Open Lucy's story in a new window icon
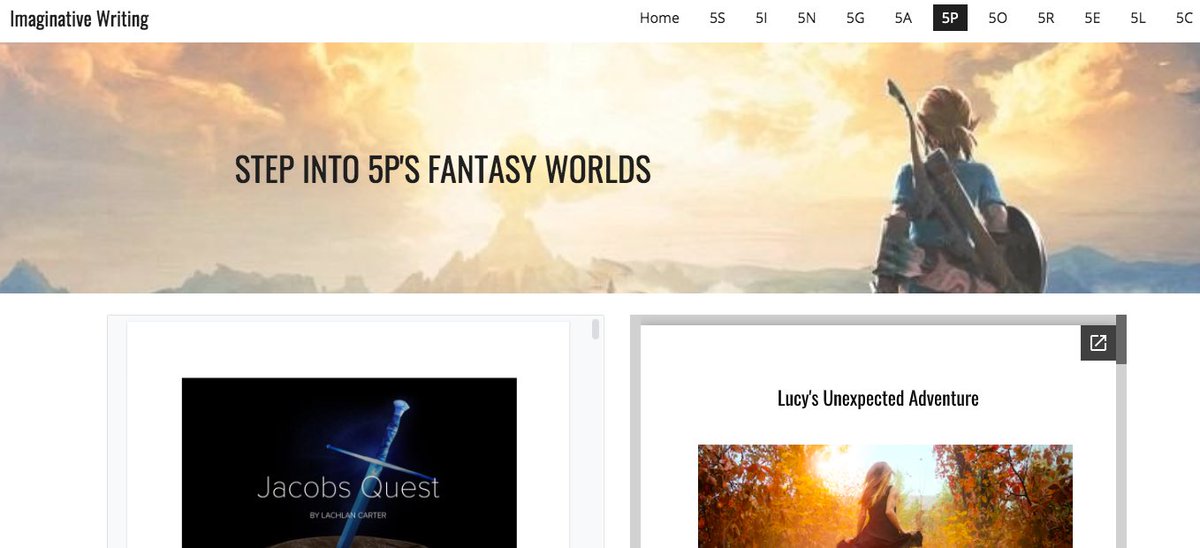This screenshot has width=1200, height=548. click(x=1098, y=343)
